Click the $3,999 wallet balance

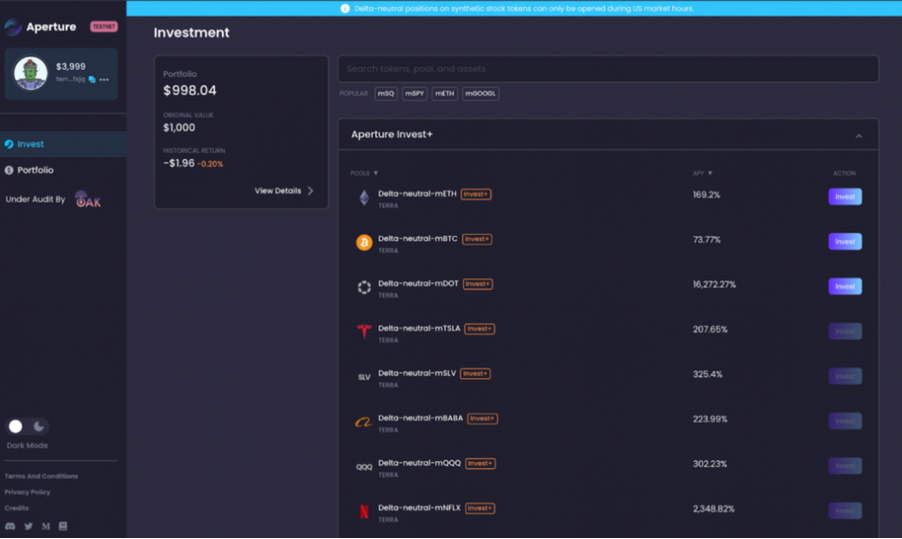(x=71, y=67)
